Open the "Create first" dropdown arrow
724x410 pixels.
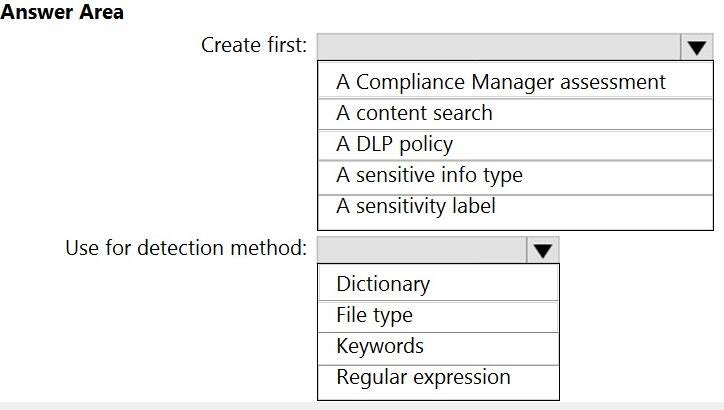pos(696,47)
